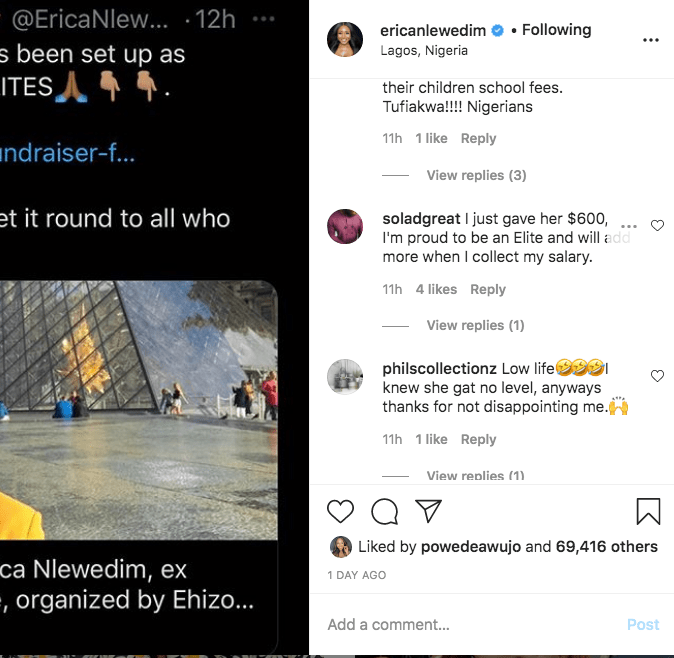The height and width of the screenshot is (658, 674).
Task: Save post with bookmark icon
Action: tap(648, 512)
